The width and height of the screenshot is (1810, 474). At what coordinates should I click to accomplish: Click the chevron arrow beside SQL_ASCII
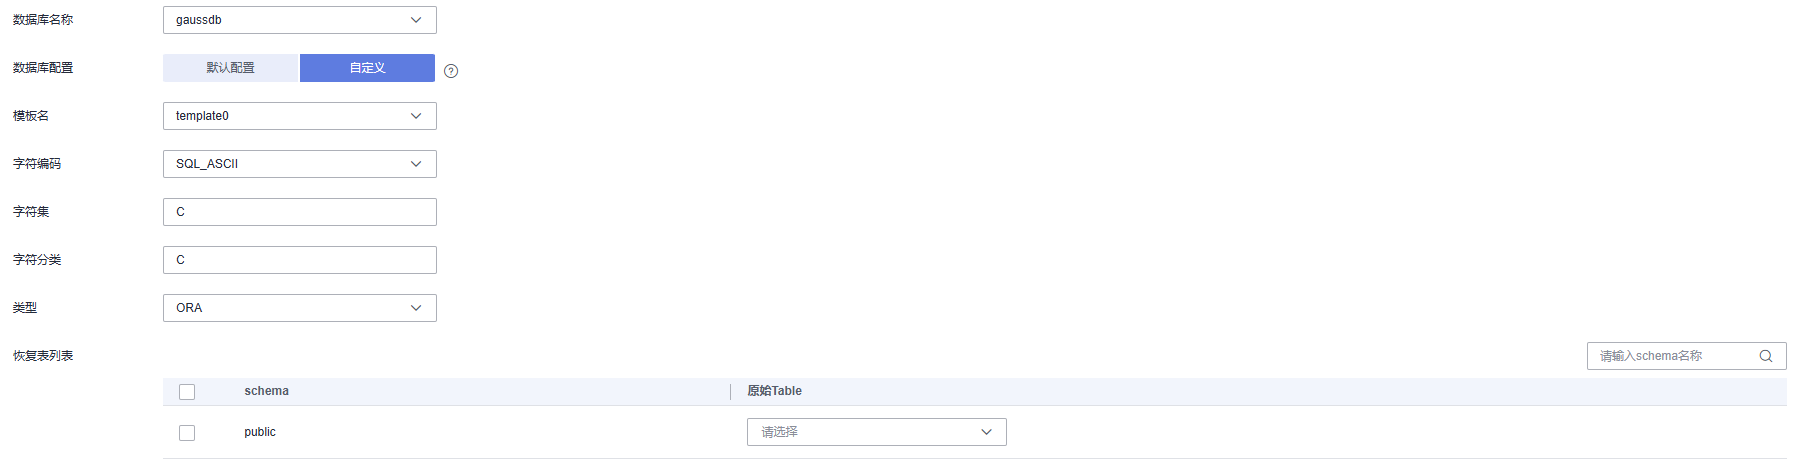tap(416, 164)
